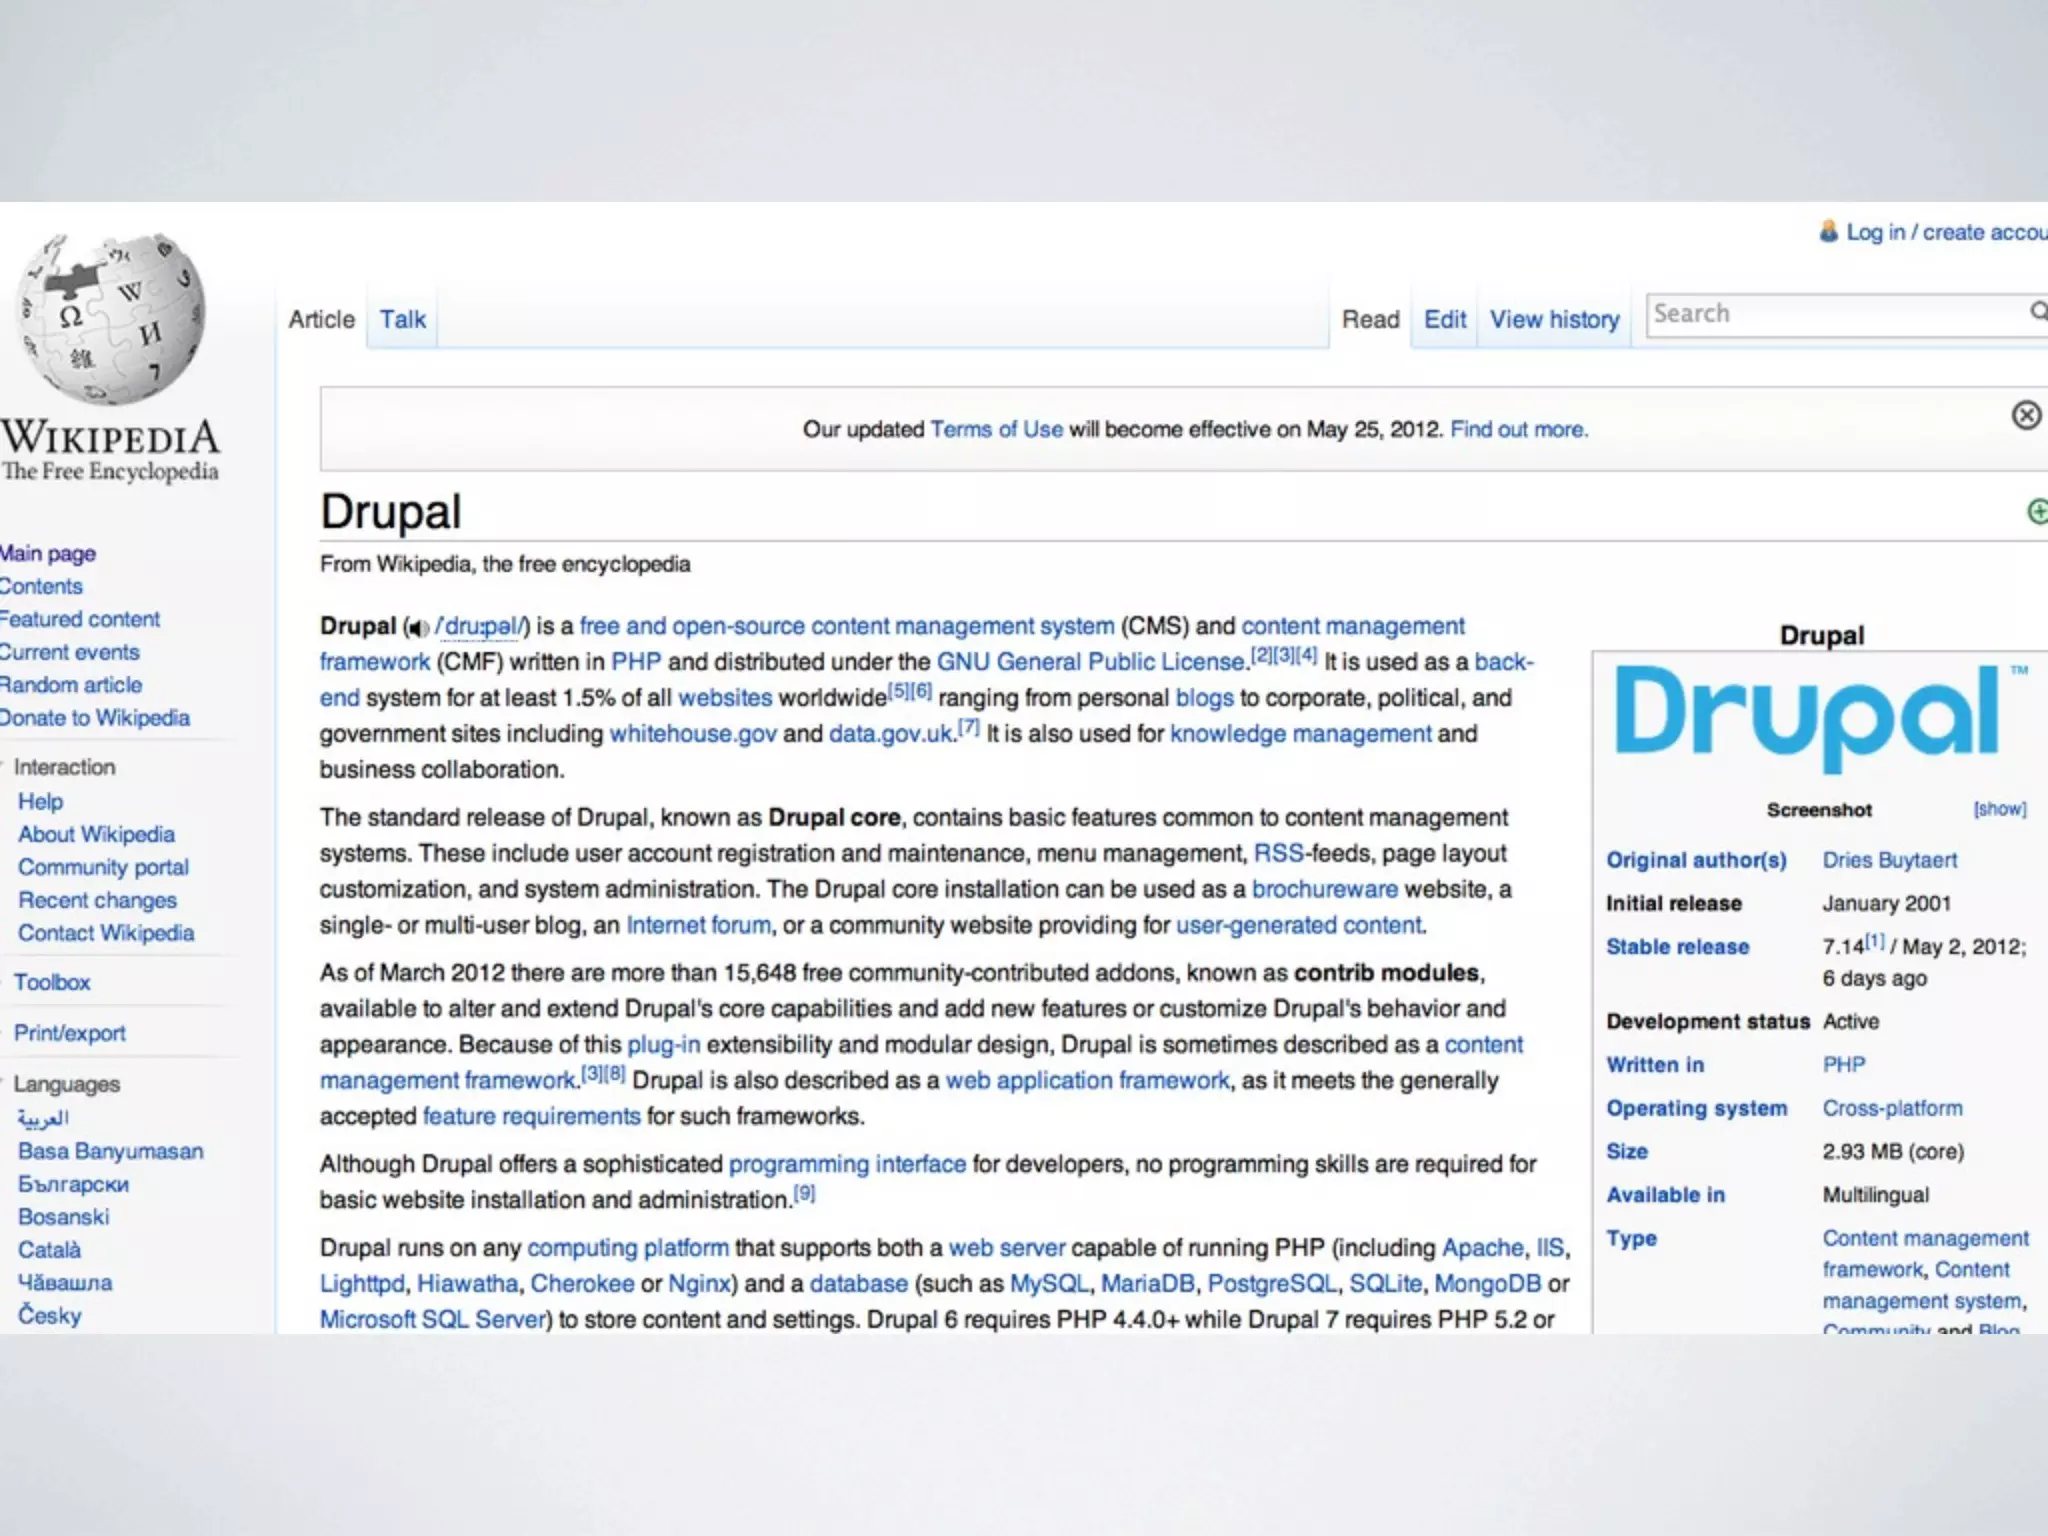This screenshot has height=1536, width=2048.
Task: Click the magnifier icon in search box
Action: coord(2038,312)
